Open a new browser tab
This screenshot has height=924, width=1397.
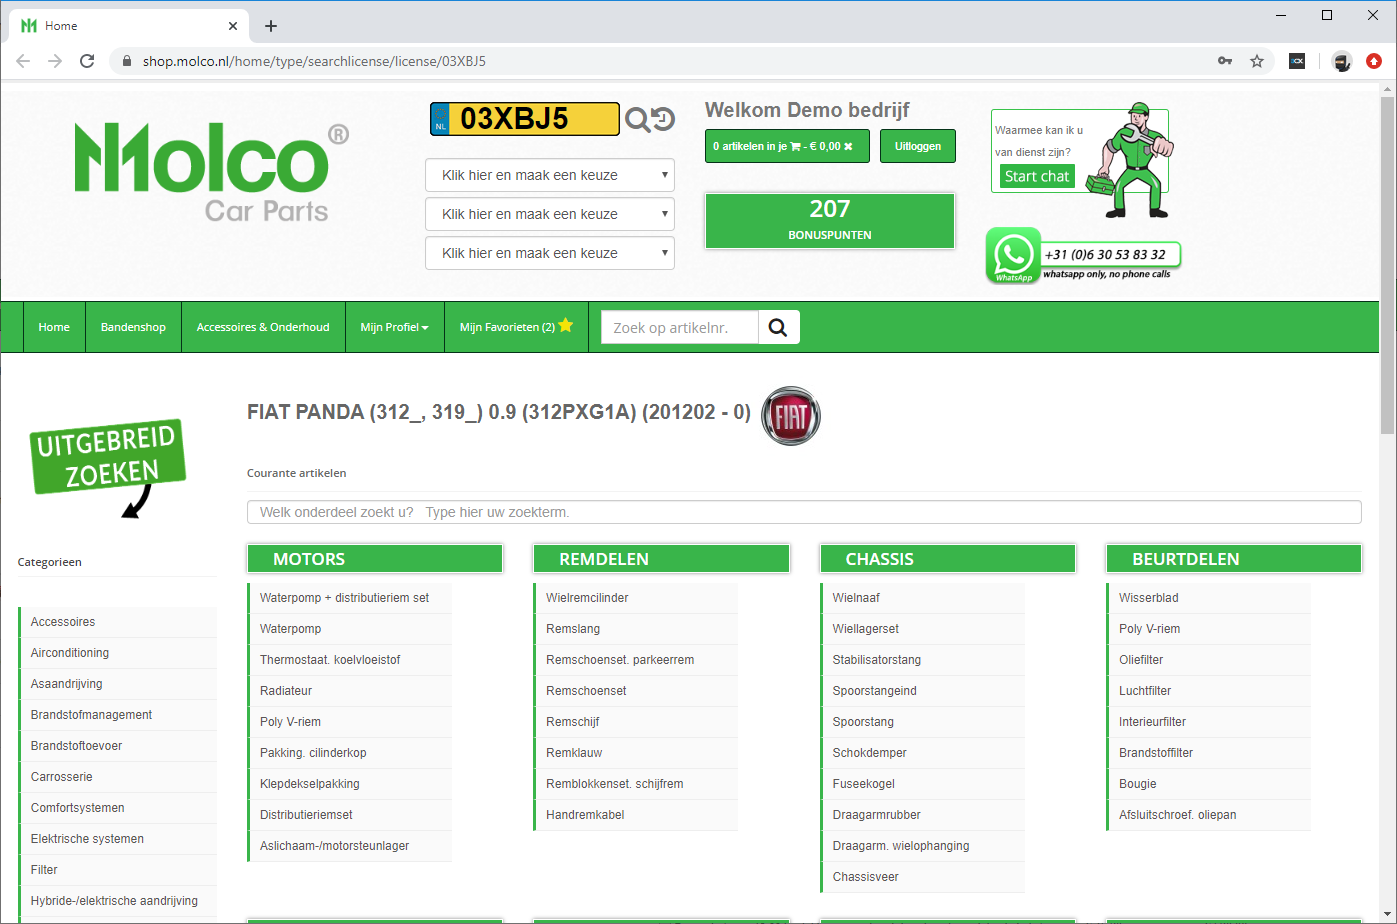tap(270, 26)
